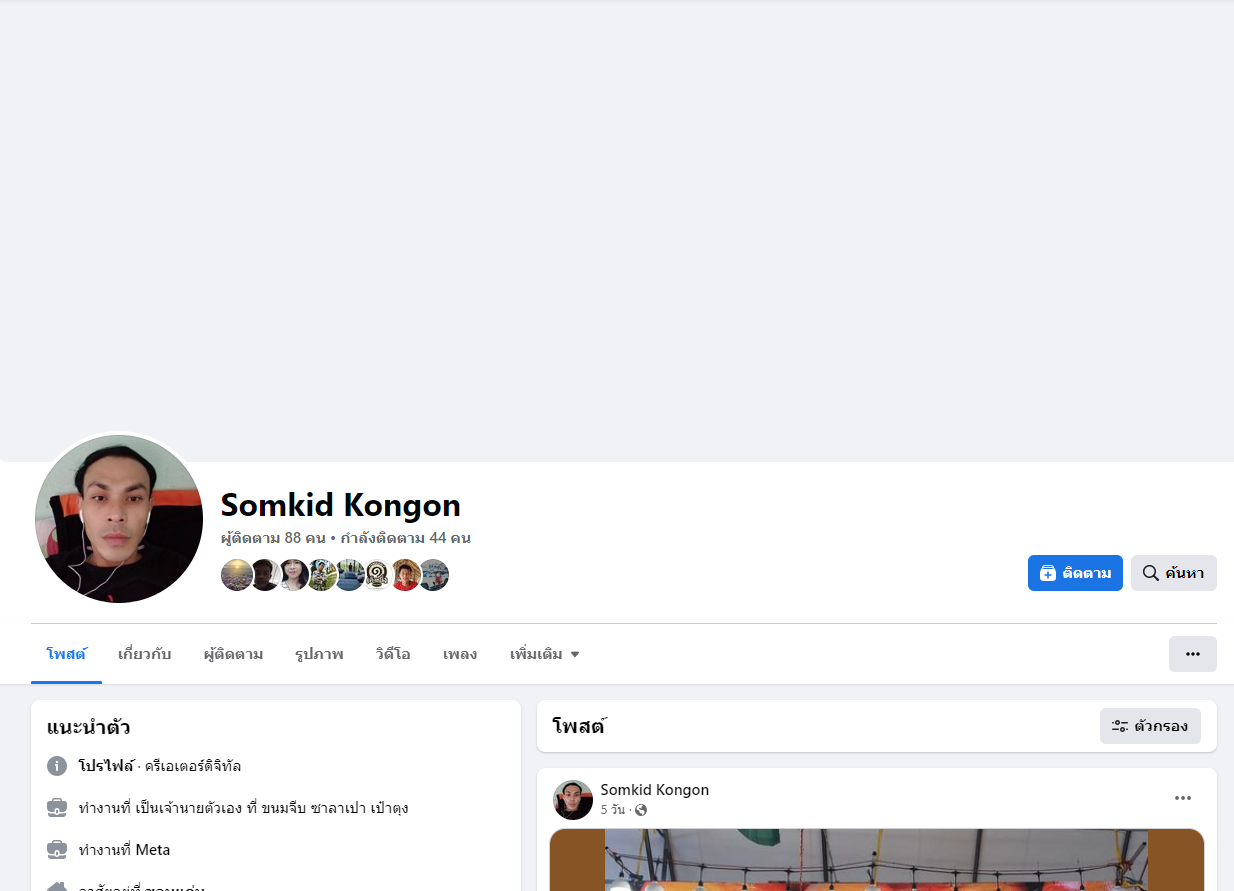1234x891 pixels.
Task: Switch to the ผู้ติดตาม tab
Action: pos(233,654)
